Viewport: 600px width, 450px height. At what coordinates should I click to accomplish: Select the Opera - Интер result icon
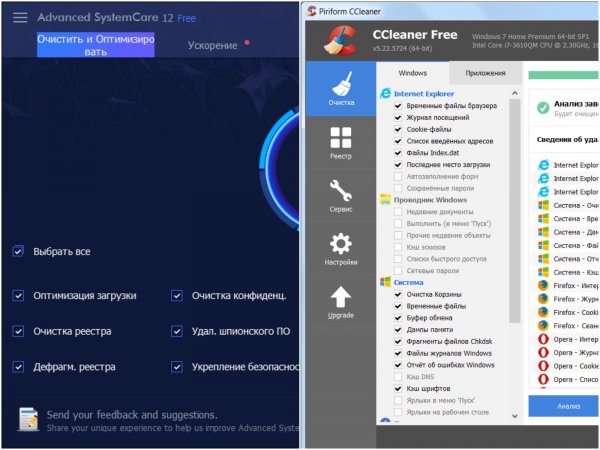543,339
